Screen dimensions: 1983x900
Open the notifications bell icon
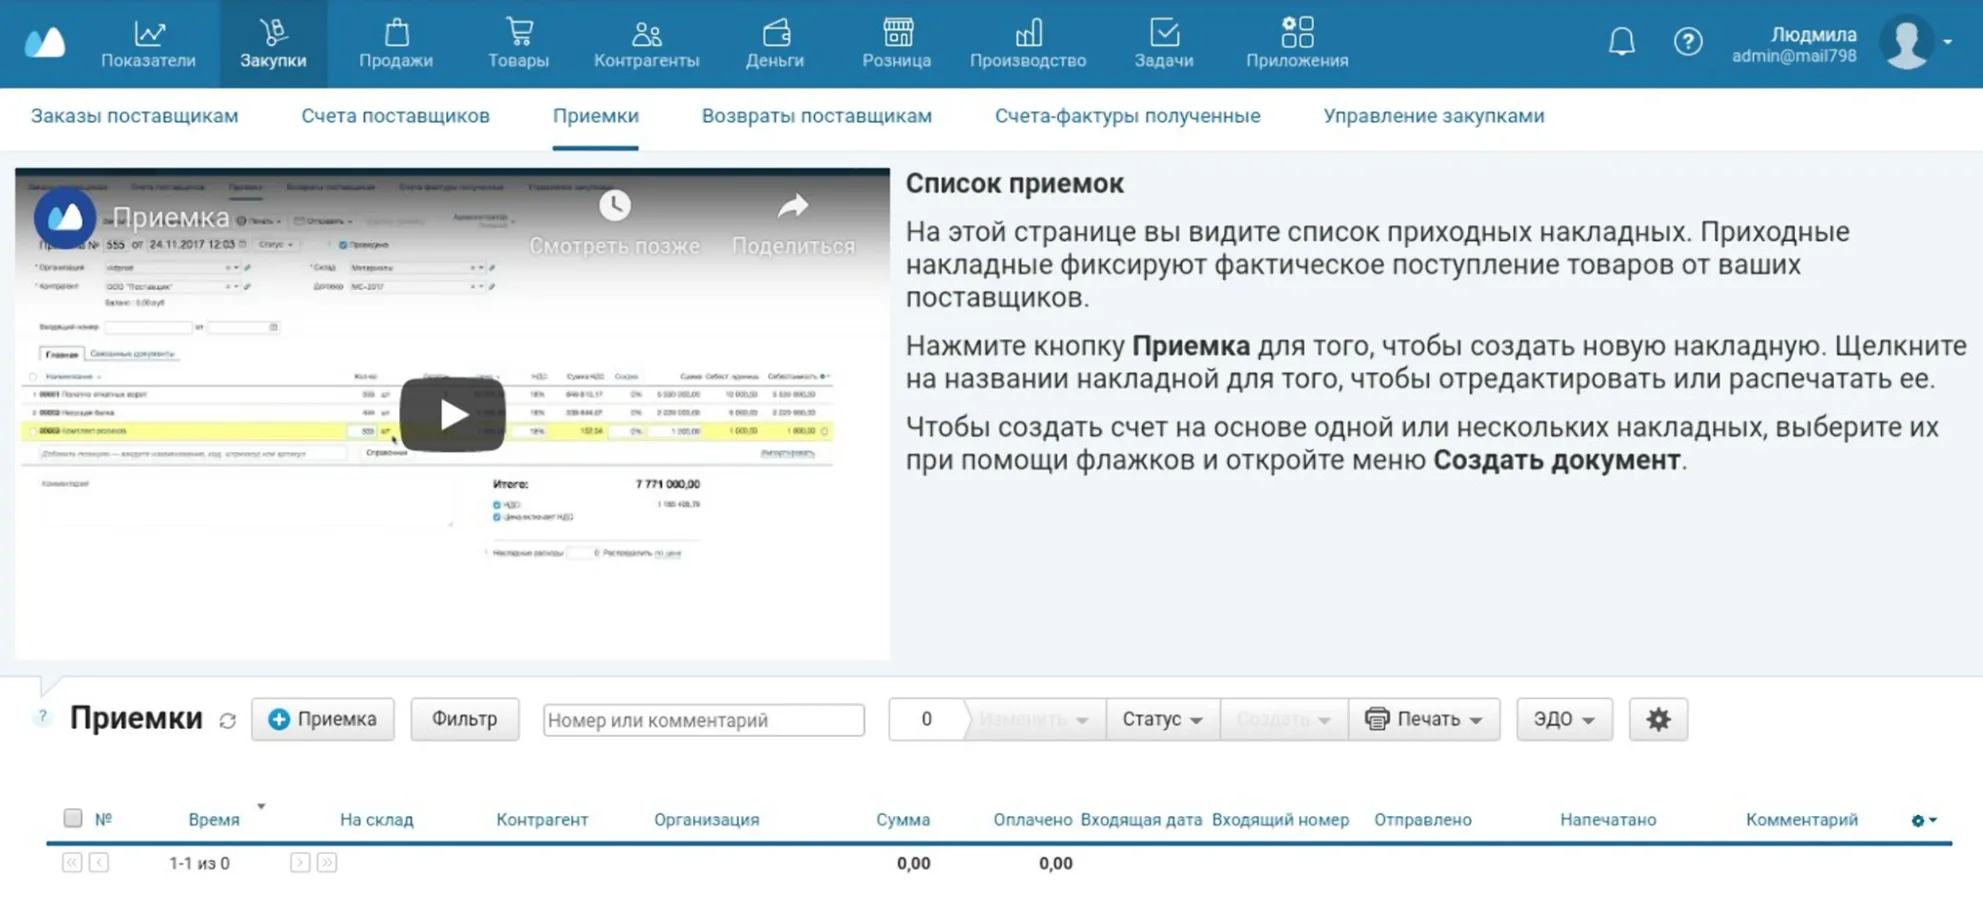click(1621, 42)
